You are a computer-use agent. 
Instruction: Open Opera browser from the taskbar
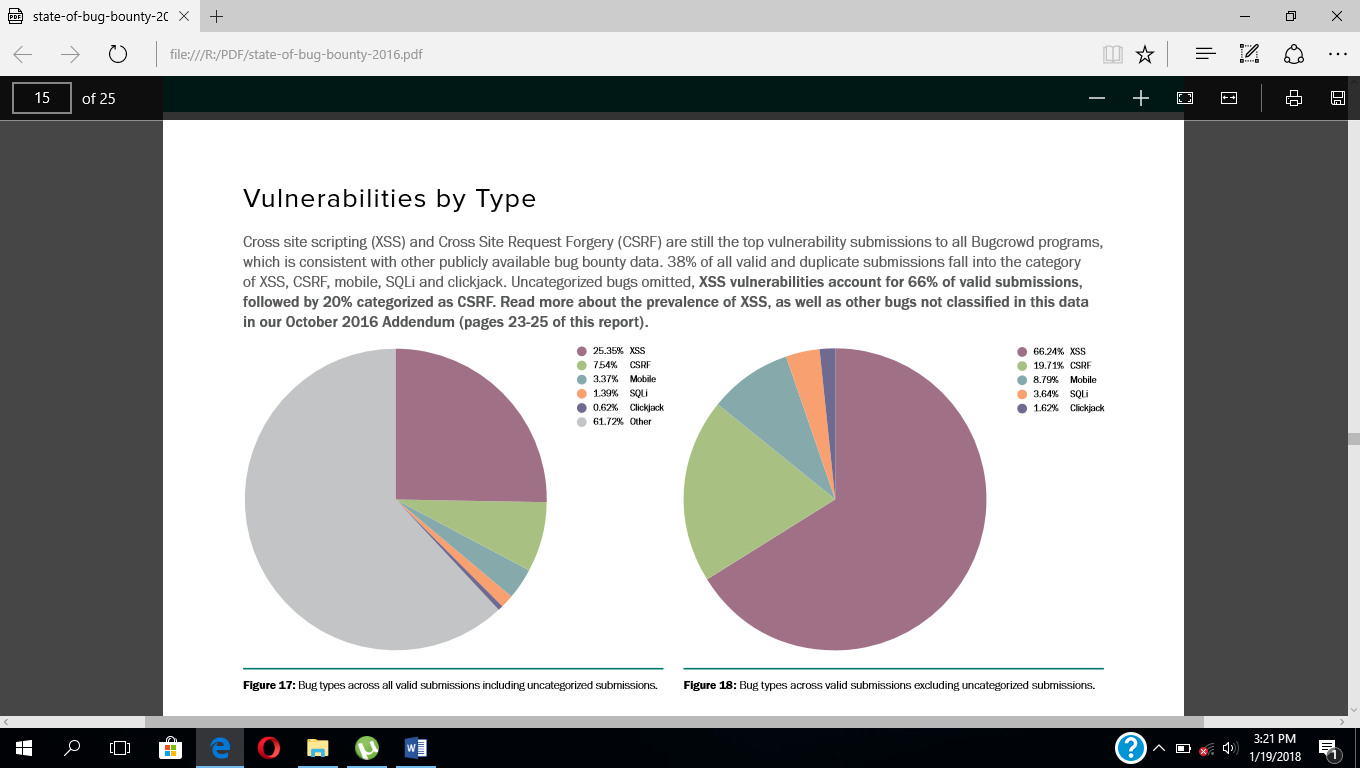pyautogui.click(x=268, y=748)
